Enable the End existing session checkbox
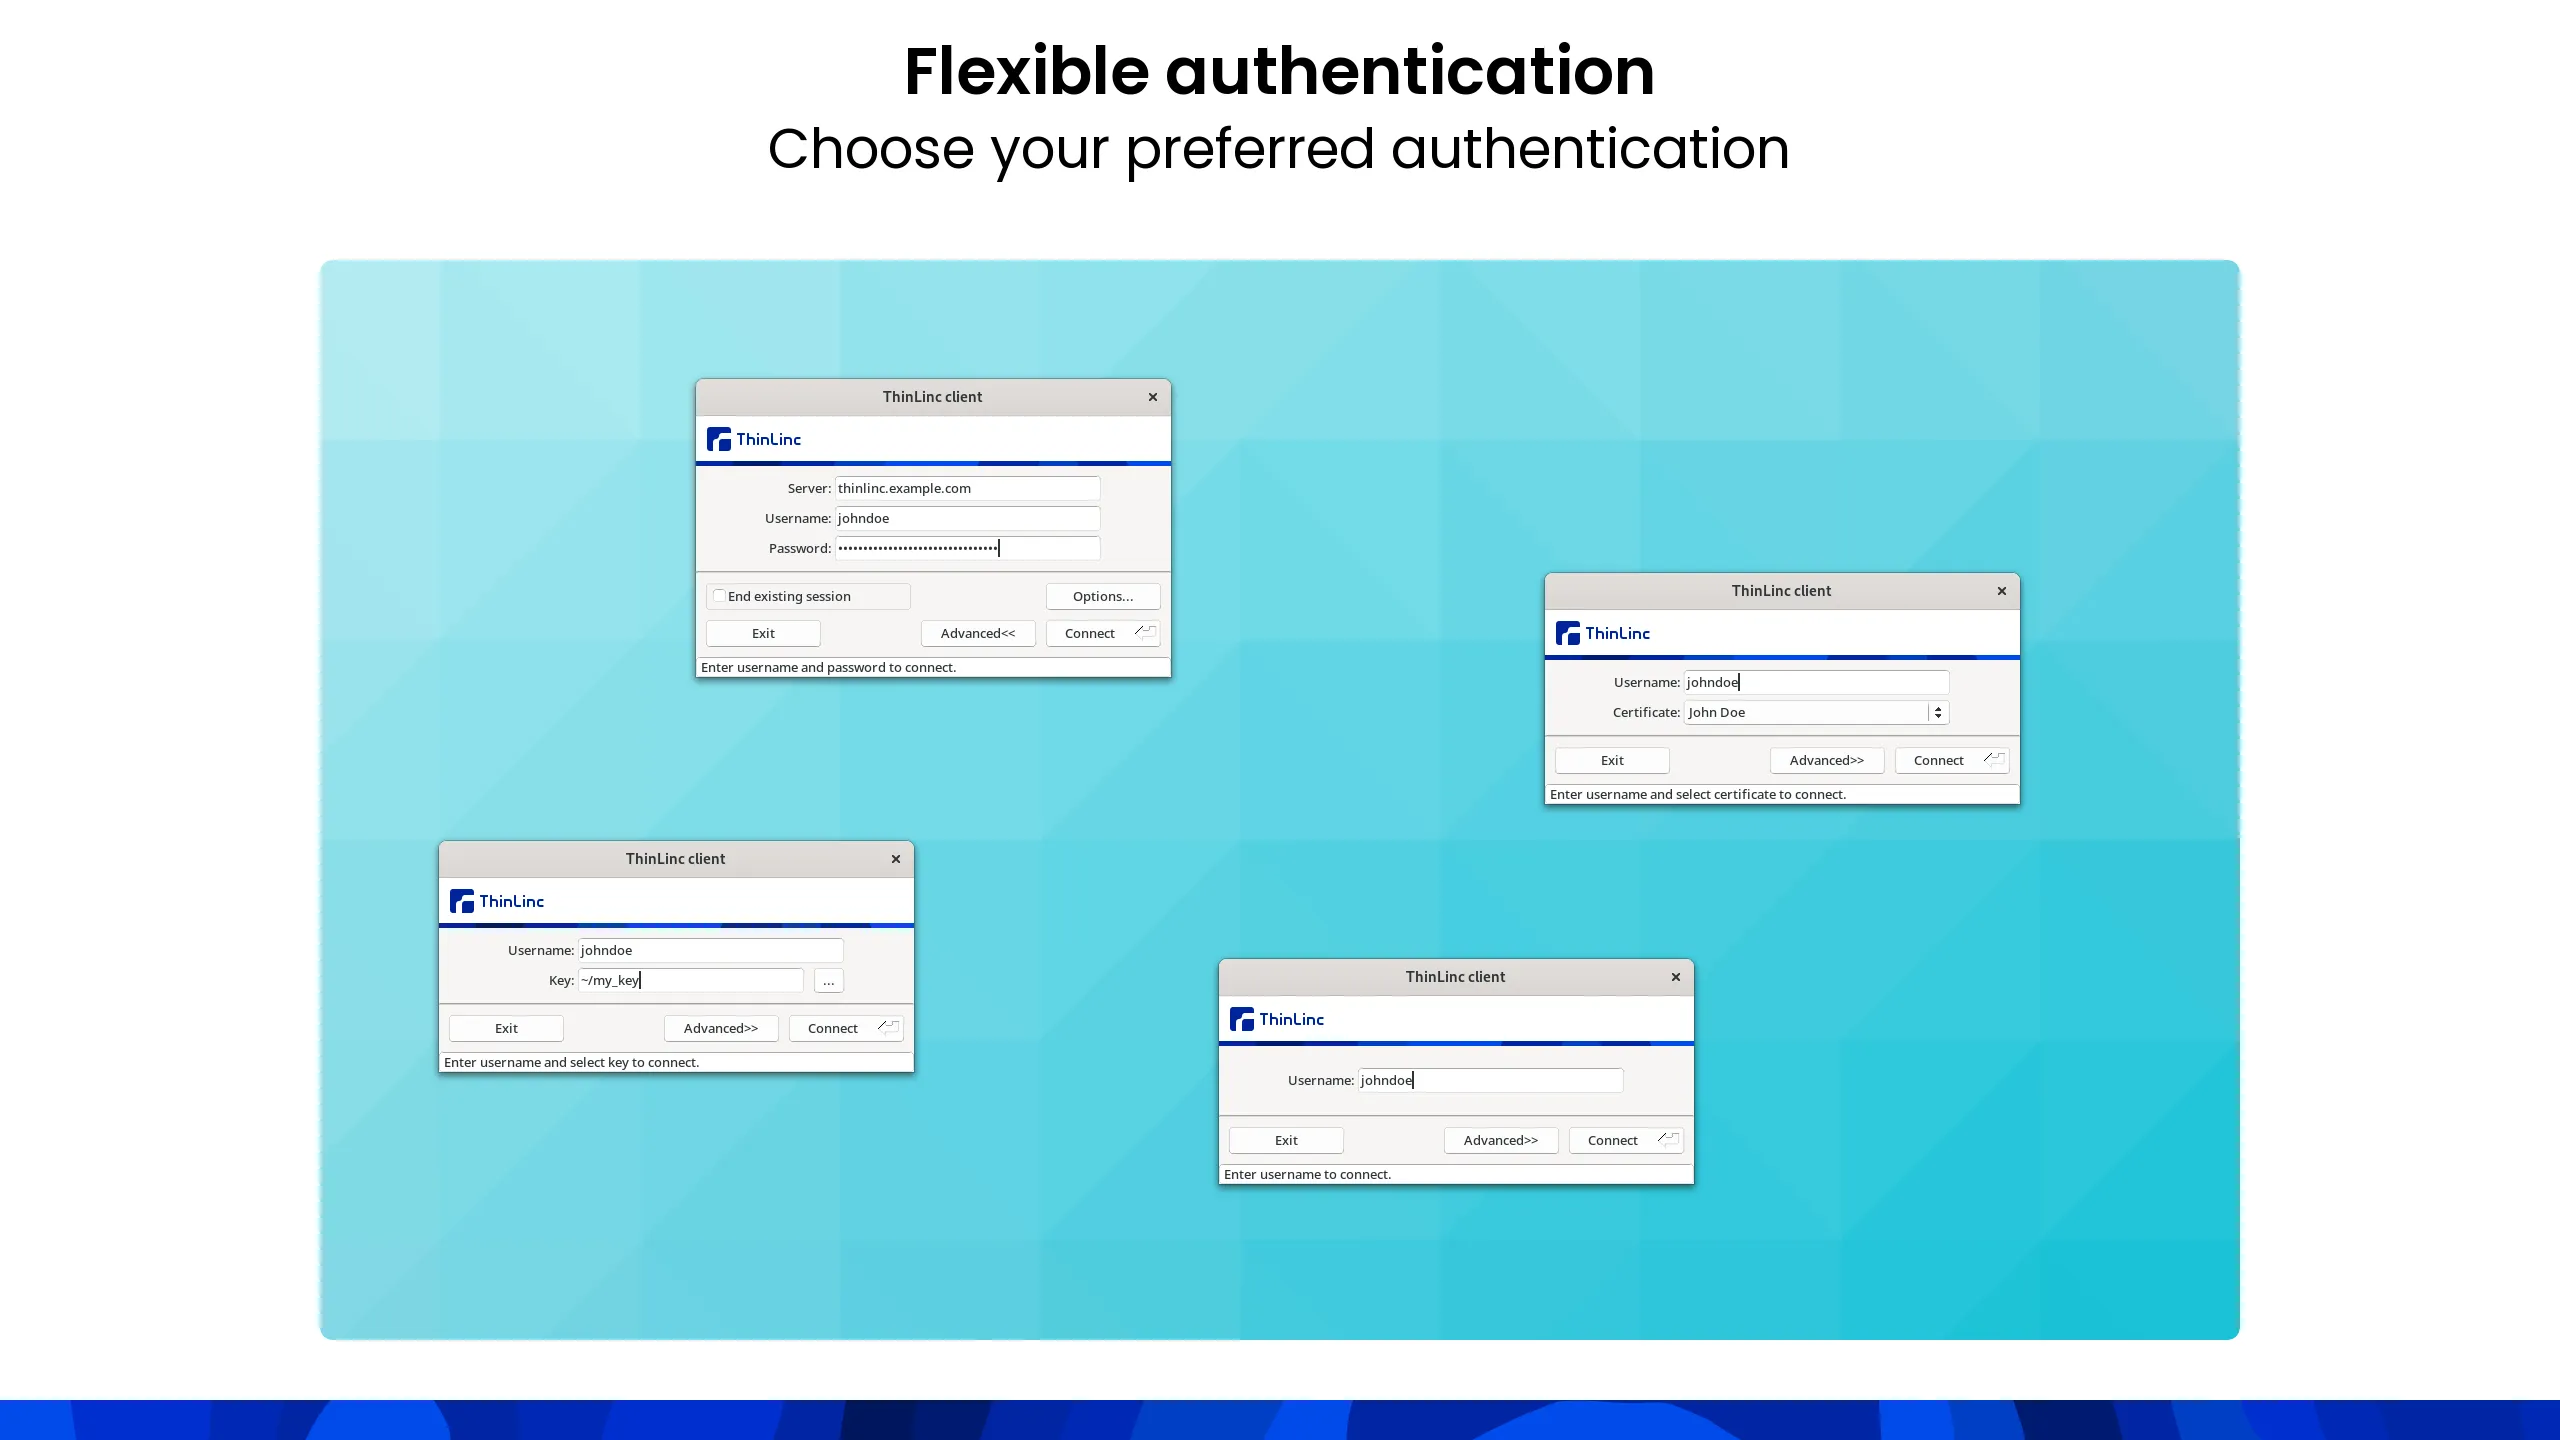The height and width of the screenshot is (1440, 2560). pyautogui.click(x=719, y=596)
